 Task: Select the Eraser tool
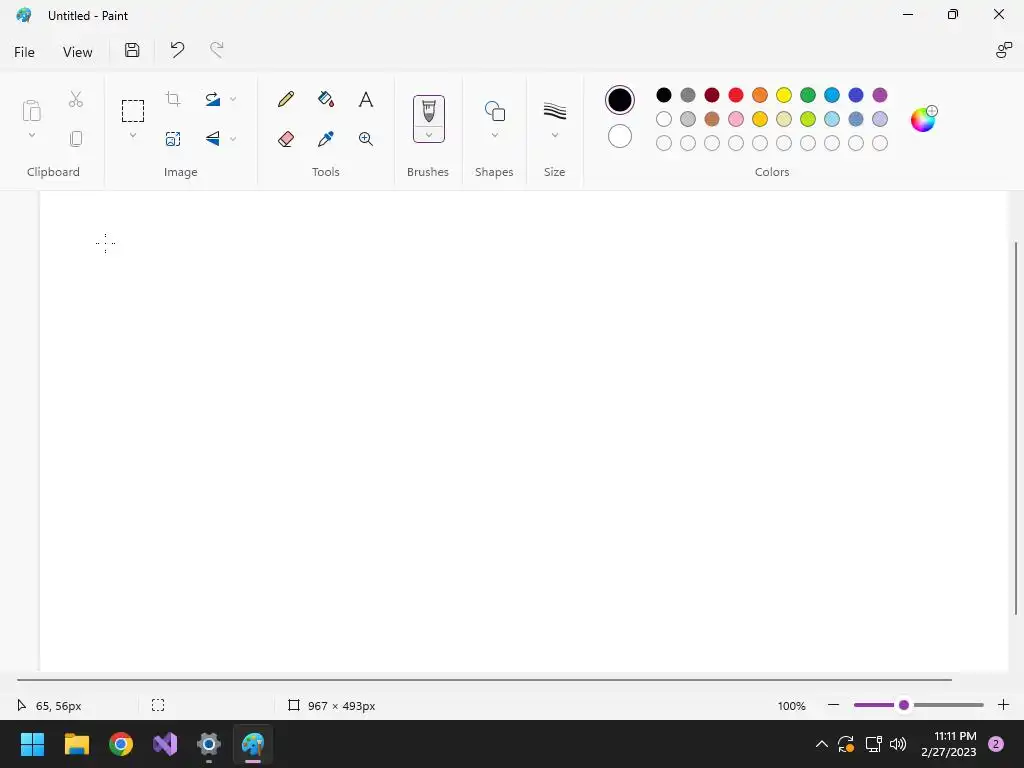pyautogui.click(x=285, y=139)
